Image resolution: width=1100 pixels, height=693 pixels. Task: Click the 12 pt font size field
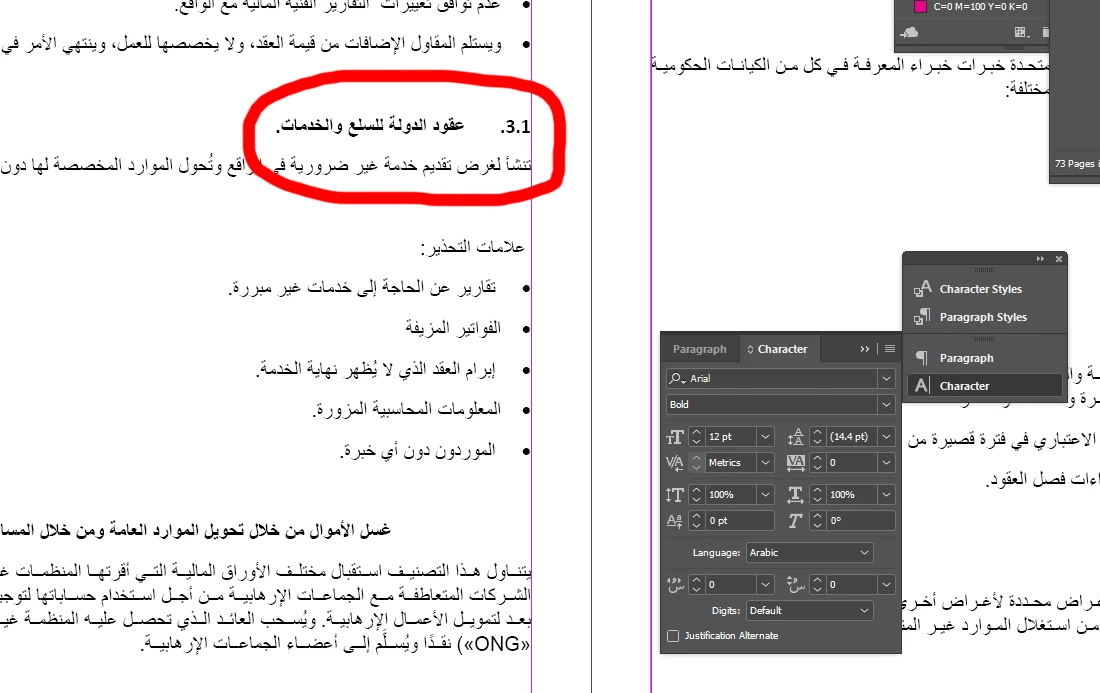730,437
